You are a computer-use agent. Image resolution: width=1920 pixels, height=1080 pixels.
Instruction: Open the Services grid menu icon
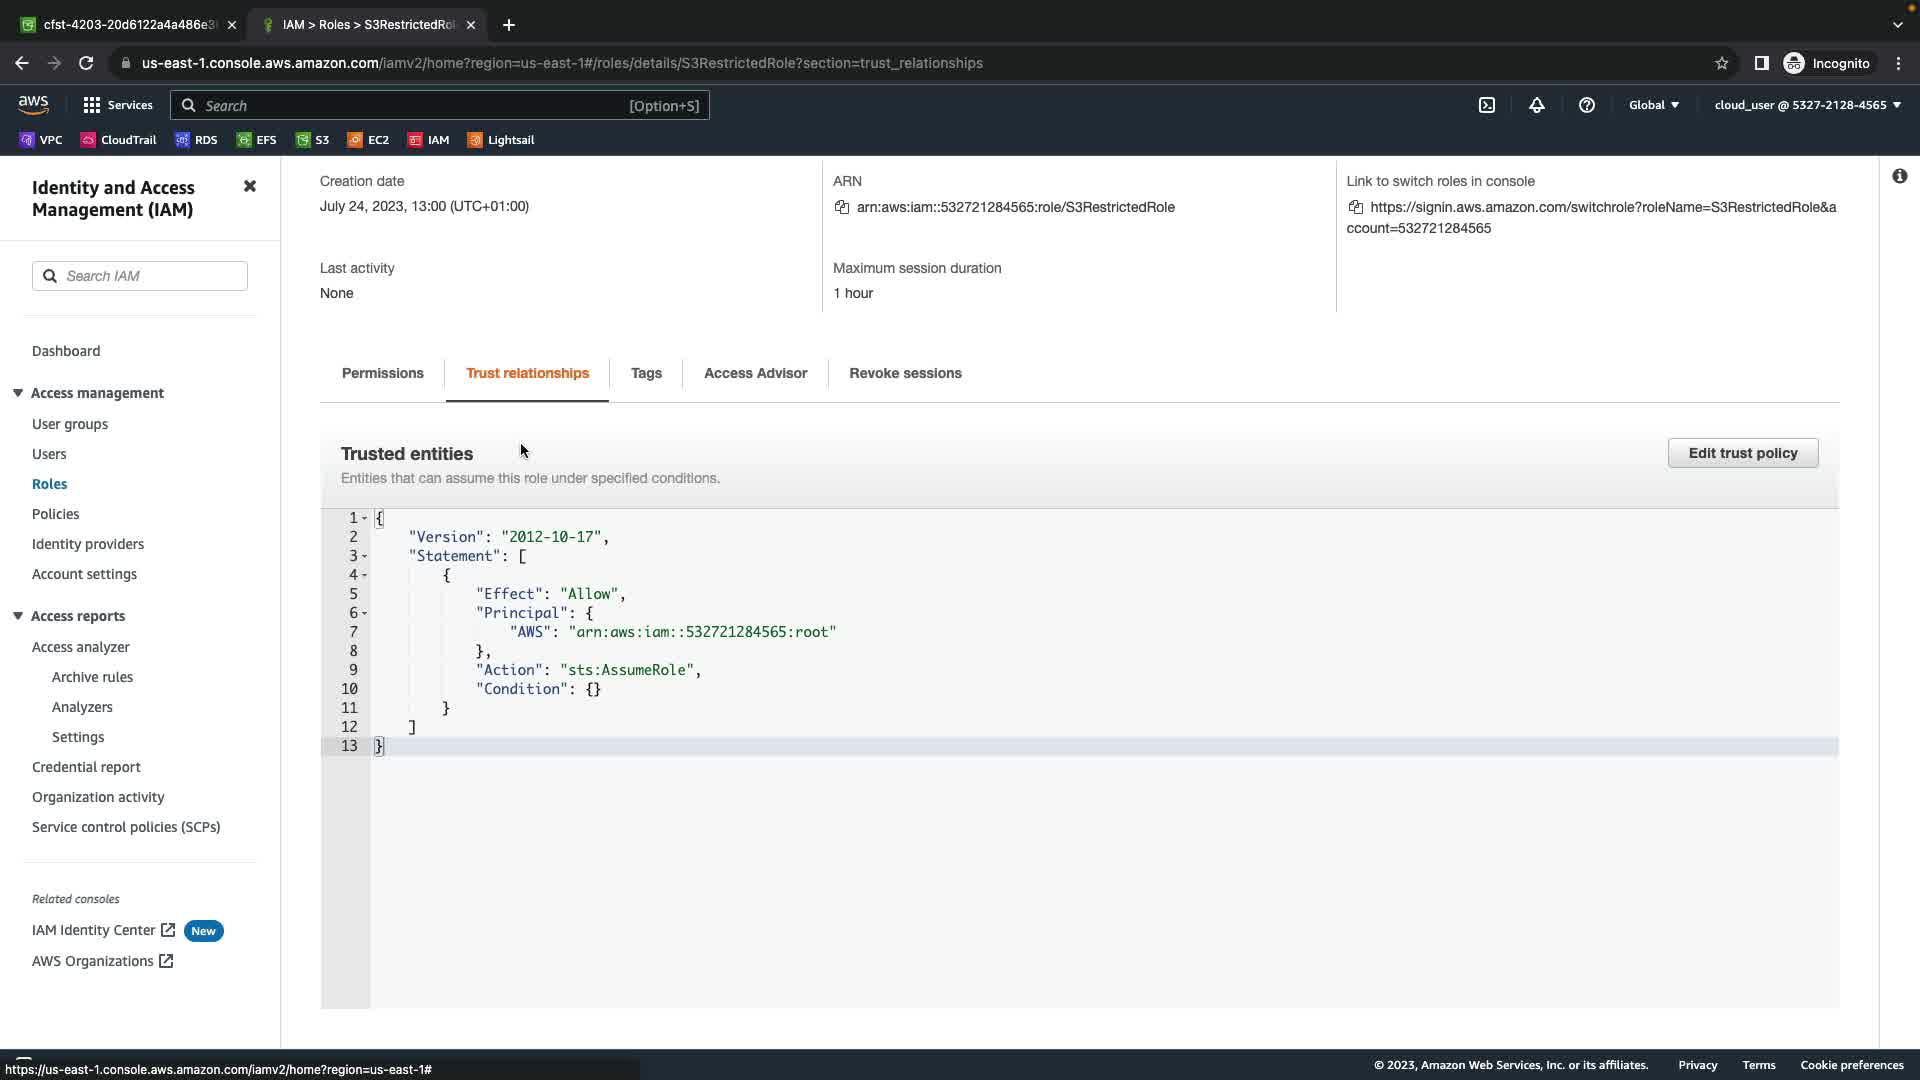[x=92, y=105]
